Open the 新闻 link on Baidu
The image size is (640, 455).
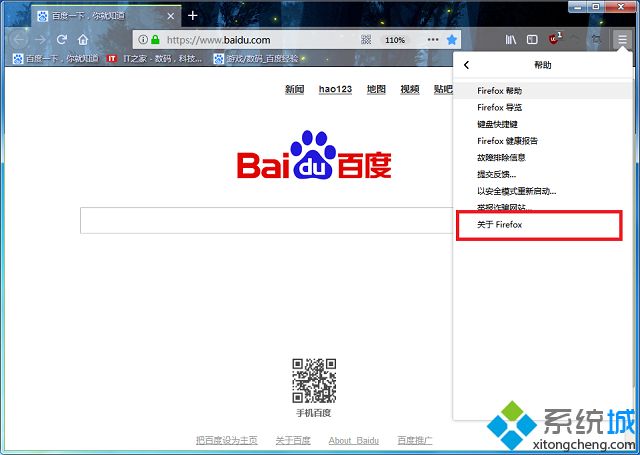(295, 89)
